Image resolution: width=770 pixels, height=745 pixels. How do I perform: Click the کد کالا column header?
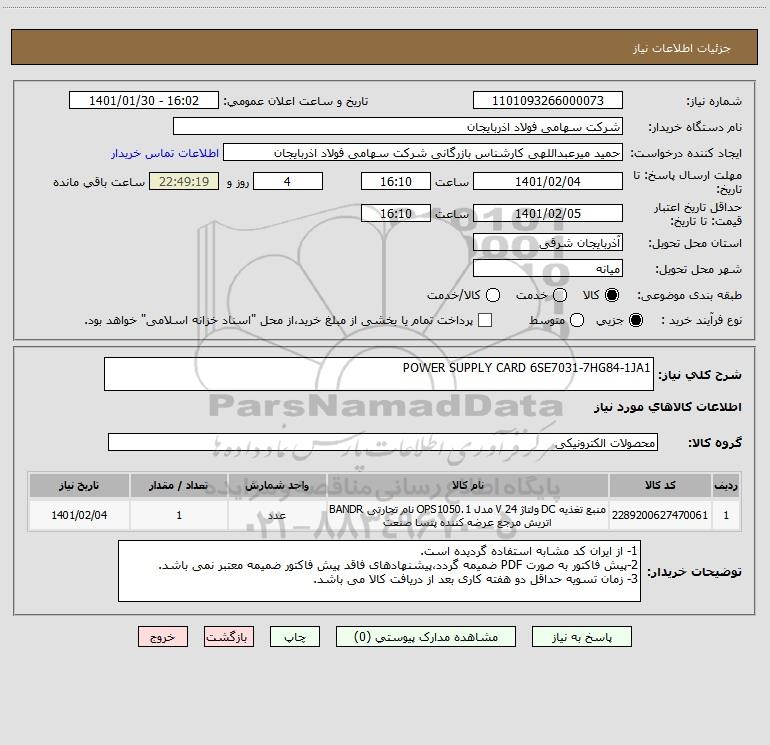coord(660,485)
